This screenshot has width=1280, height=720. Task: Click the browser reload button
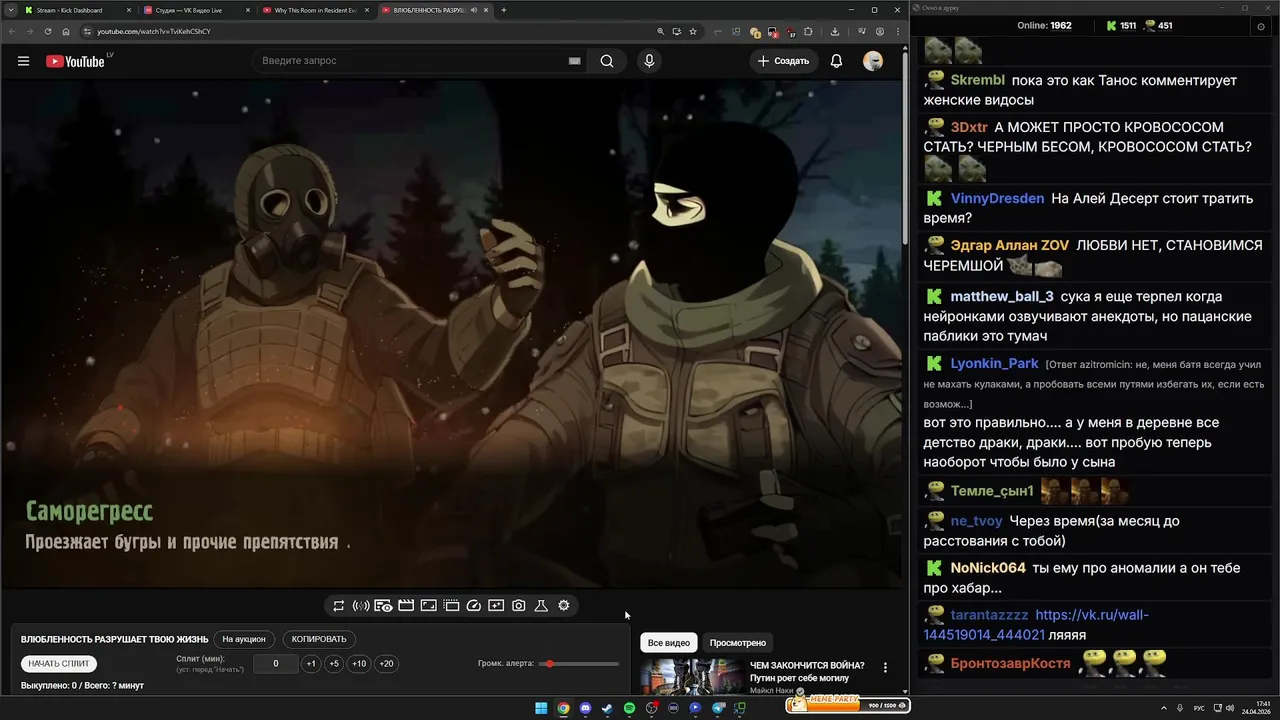tap(47, 31)
